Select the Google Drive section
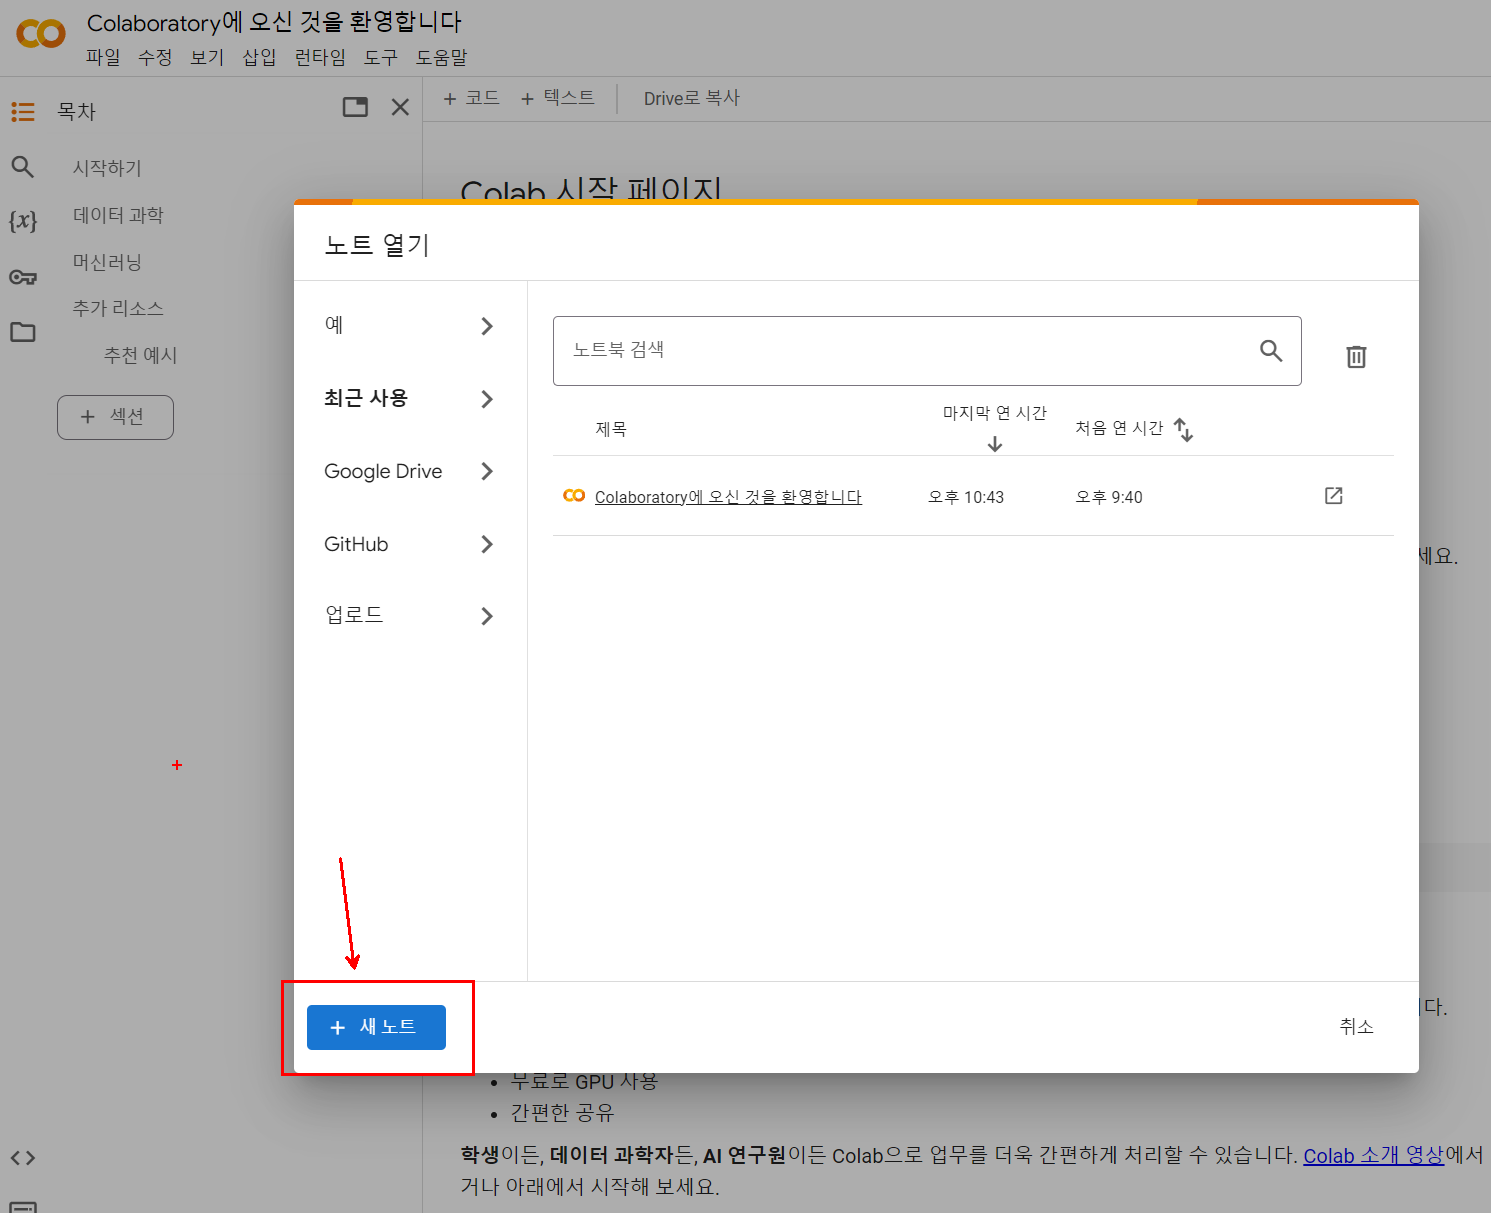This screenshot has width=1491, height=1213. [410, 471]
